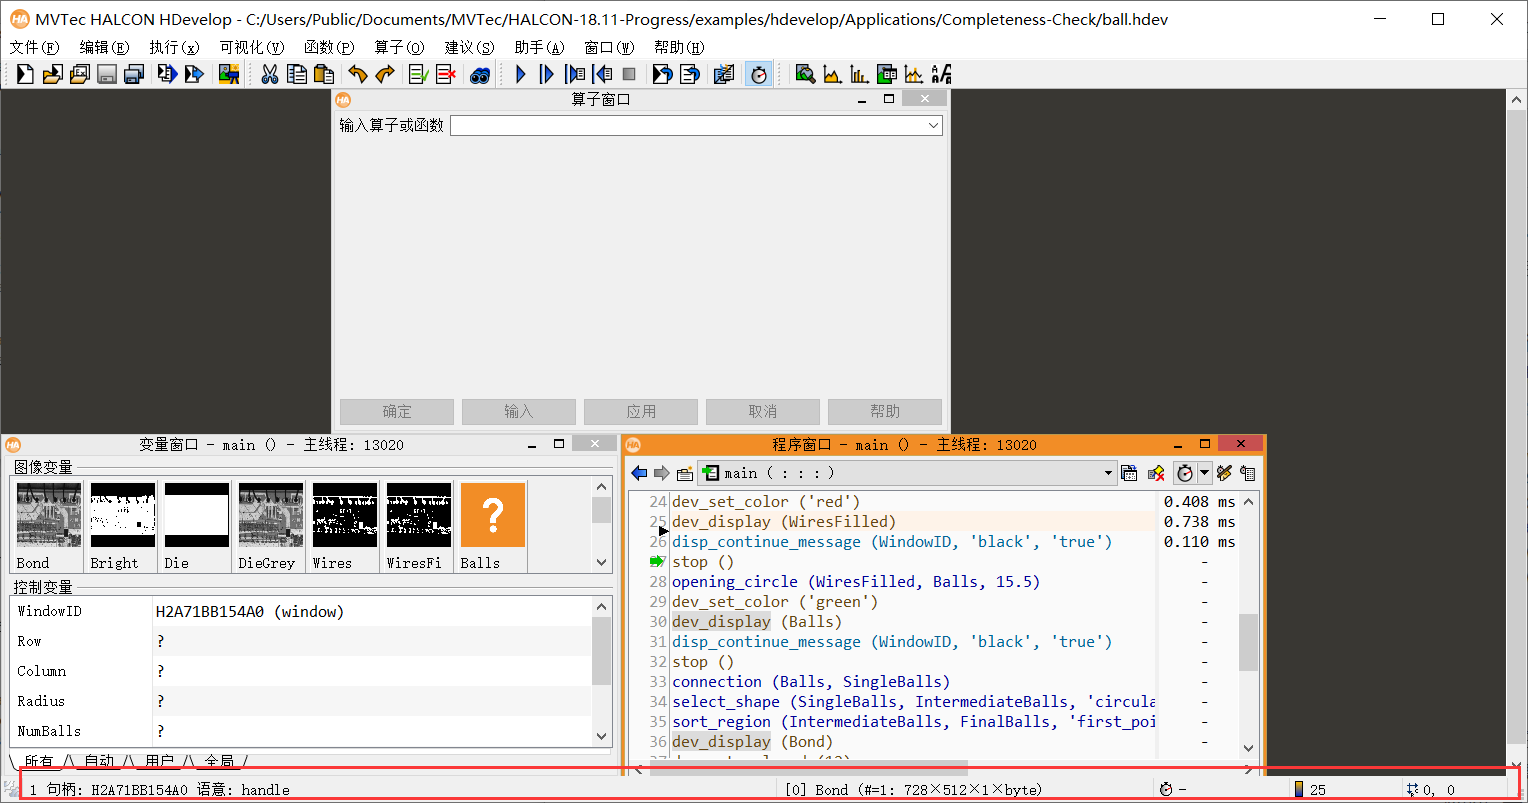Click the 帮助 button in operator window
1528x803 pixels.
(885, 412)
